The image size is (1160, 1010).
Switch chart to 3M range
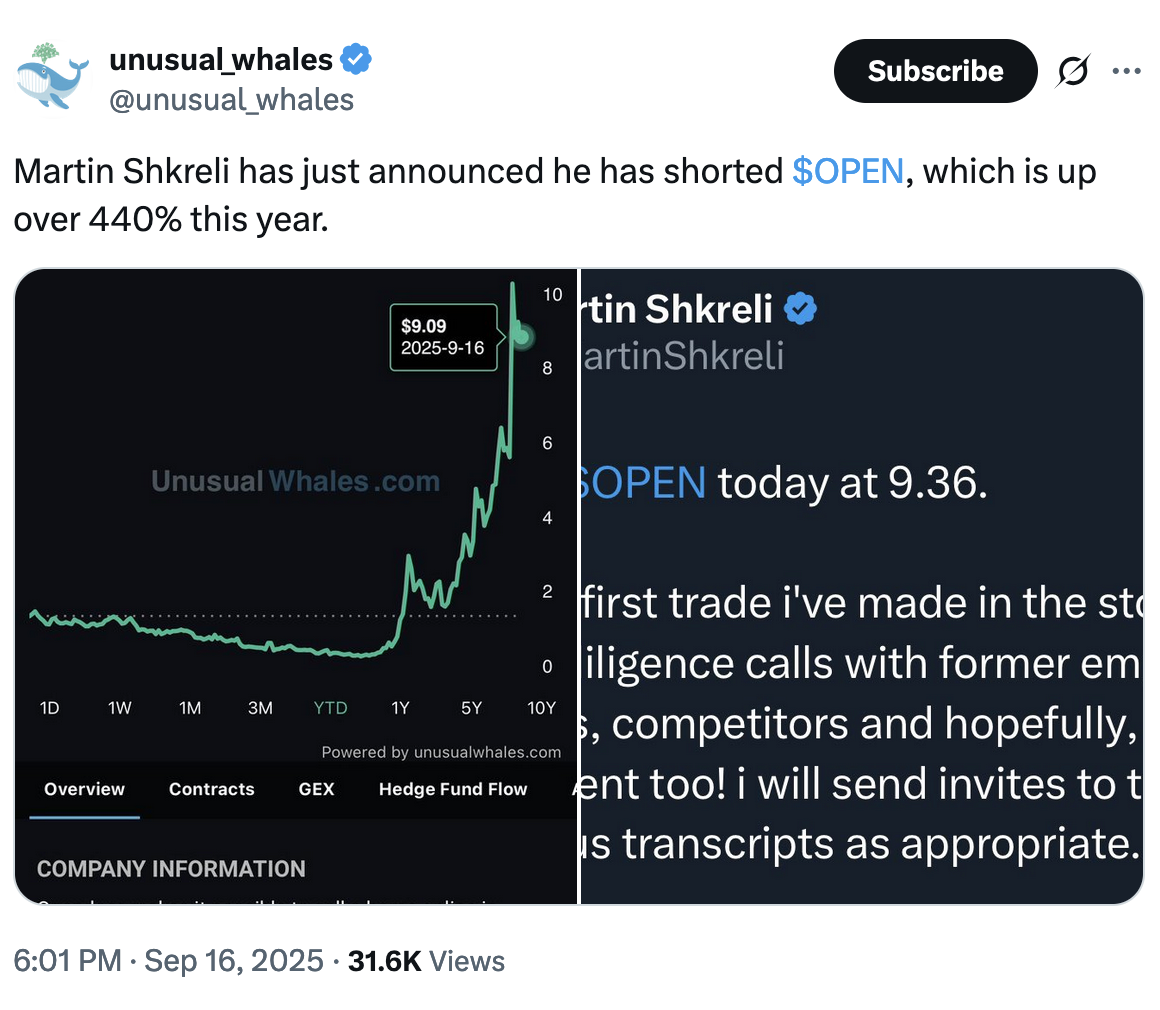click(x=260, y=708)
